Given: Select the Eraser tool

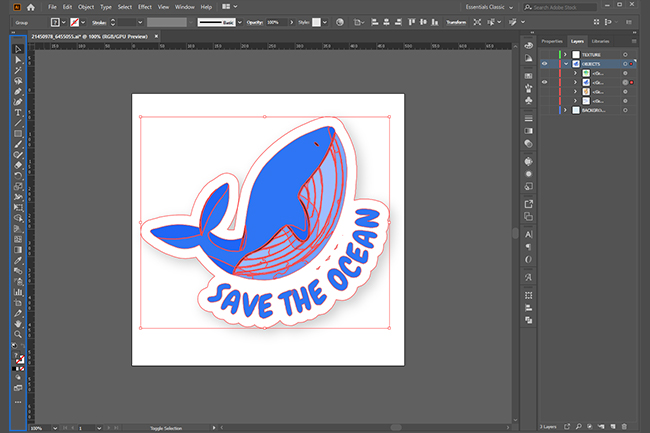Looking at the screenshot, I should (18, 165).
